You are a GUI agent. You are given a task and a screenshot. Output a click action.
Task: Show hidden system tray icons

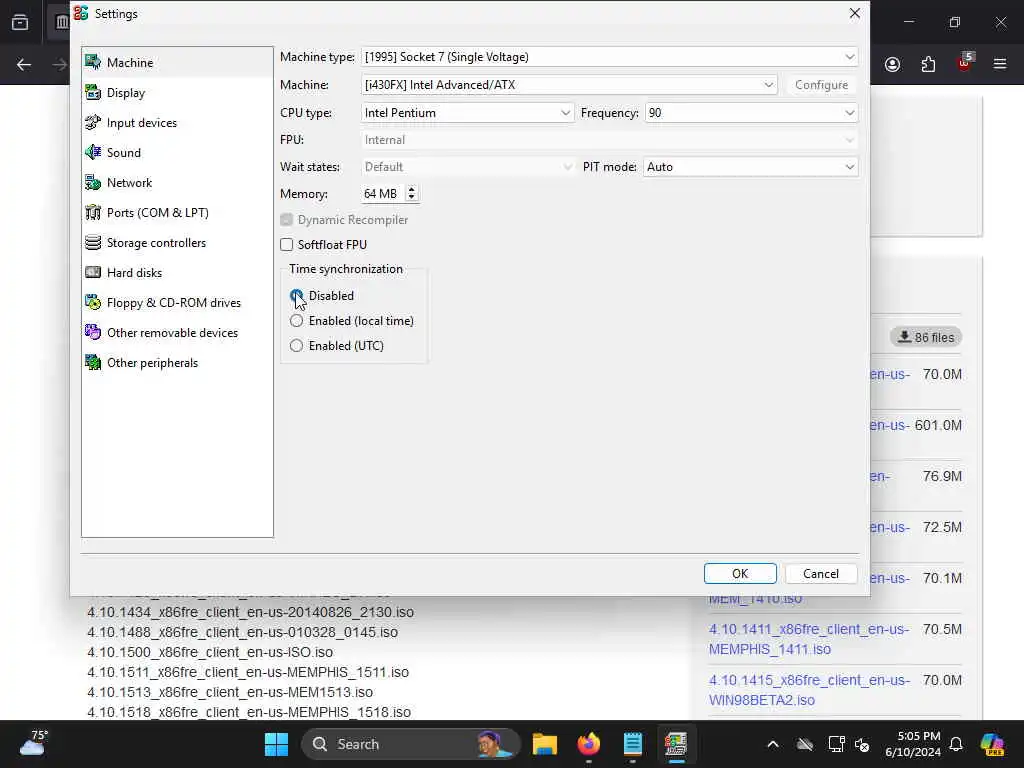(x=773, y=744)
